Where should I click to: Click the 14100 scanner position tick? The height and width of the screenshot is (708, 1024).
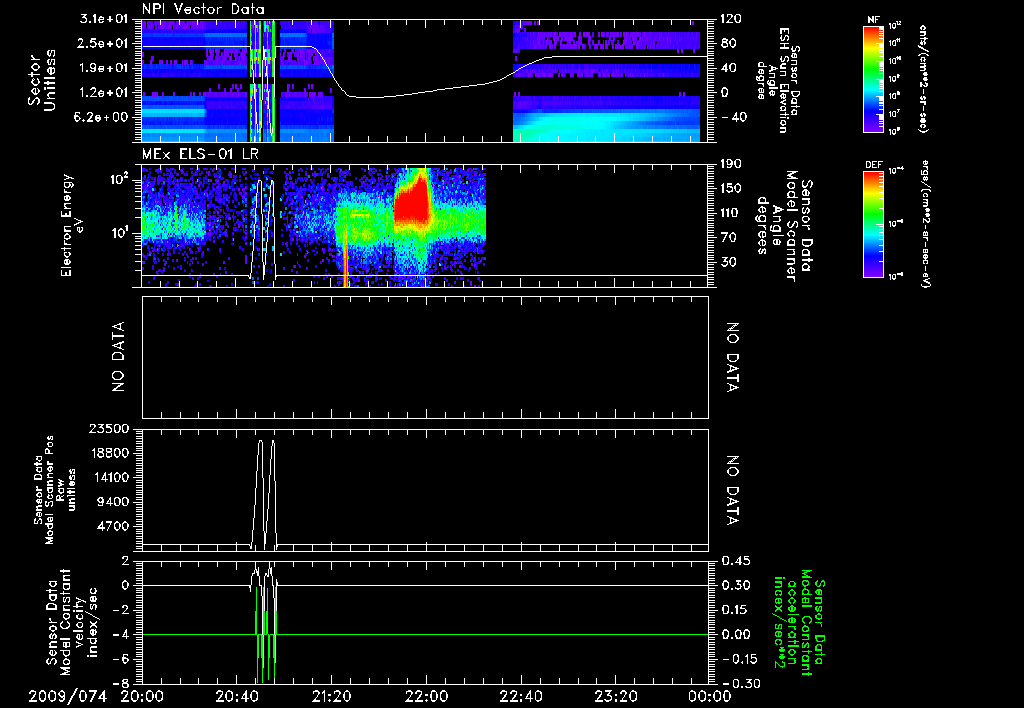click(x=110, y=477)
